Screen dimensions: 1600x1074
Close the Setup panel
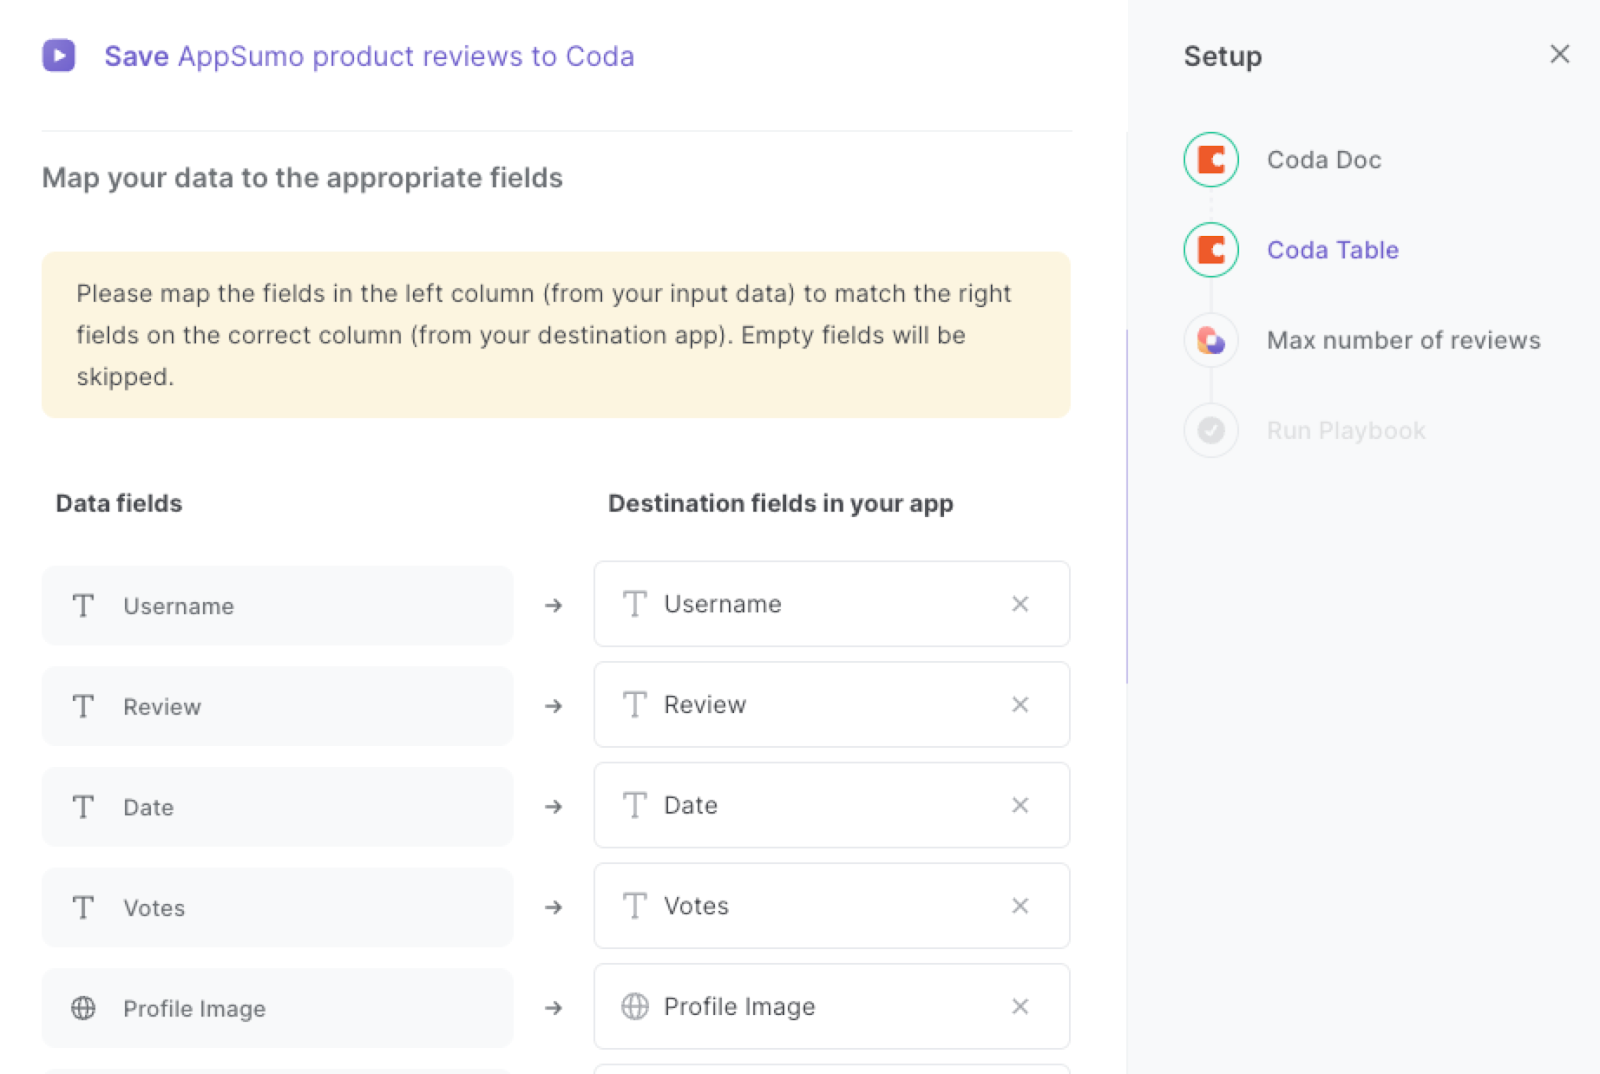pyautogui.click(x=1559, y=54)
